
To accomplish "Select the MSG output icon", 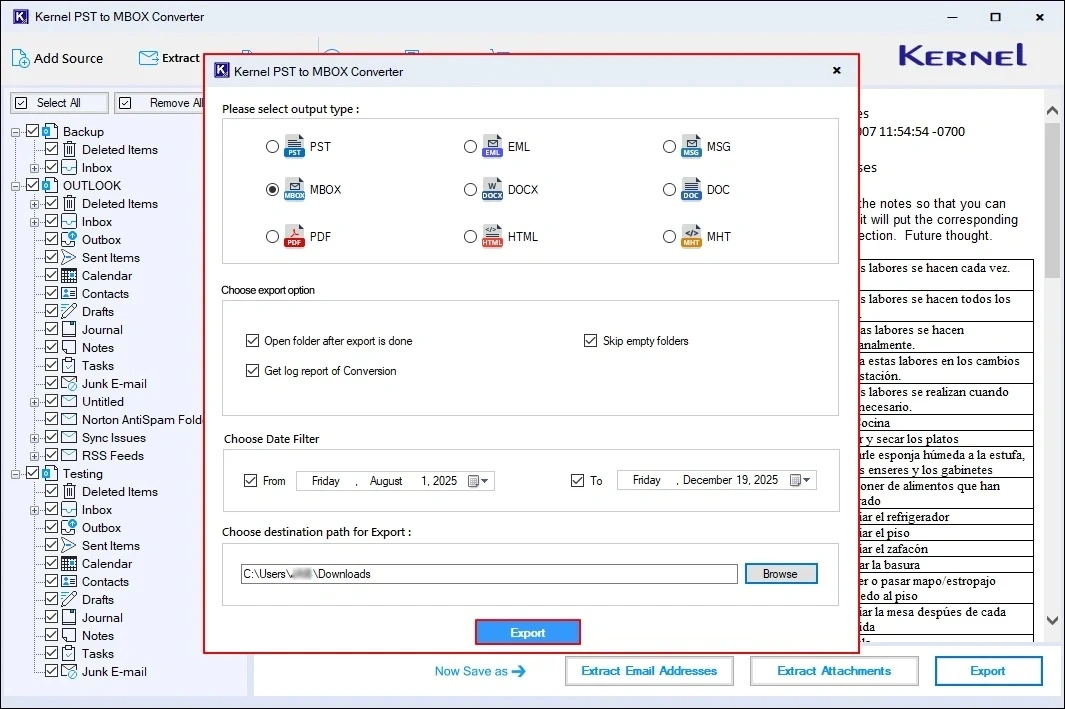I will pos(690,146).
